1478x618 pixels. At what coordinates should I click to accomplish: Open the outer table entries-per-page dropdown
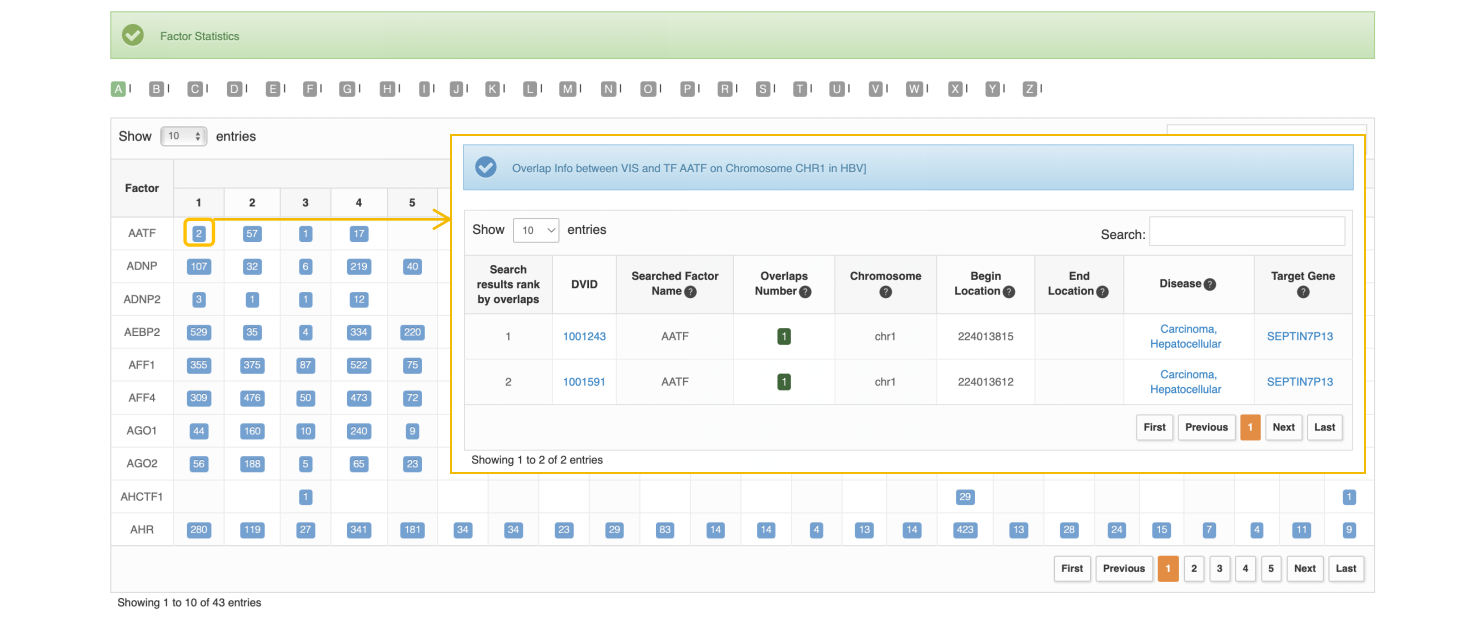pyautogui.click(x=183, y=136)
